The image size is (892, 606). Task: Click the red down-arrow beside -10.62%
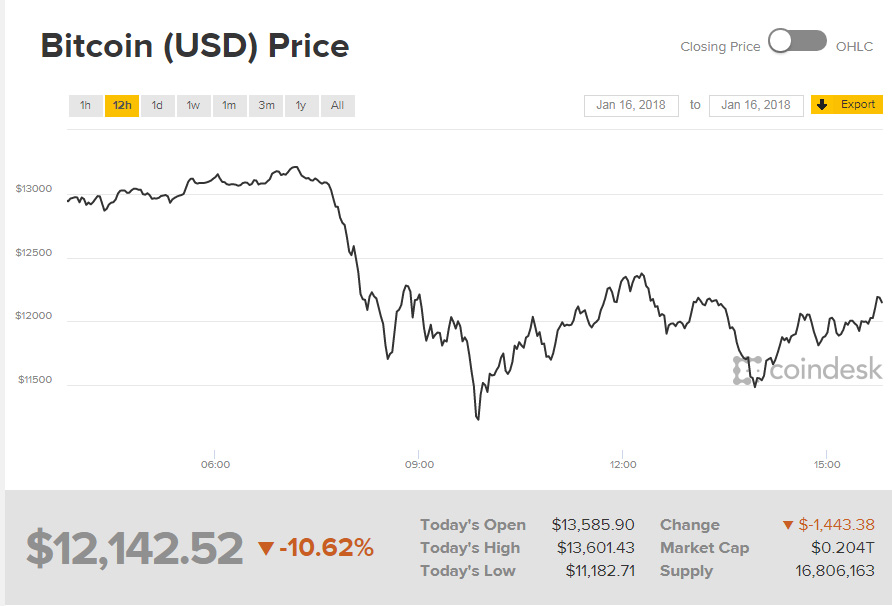tap(265, 548)
